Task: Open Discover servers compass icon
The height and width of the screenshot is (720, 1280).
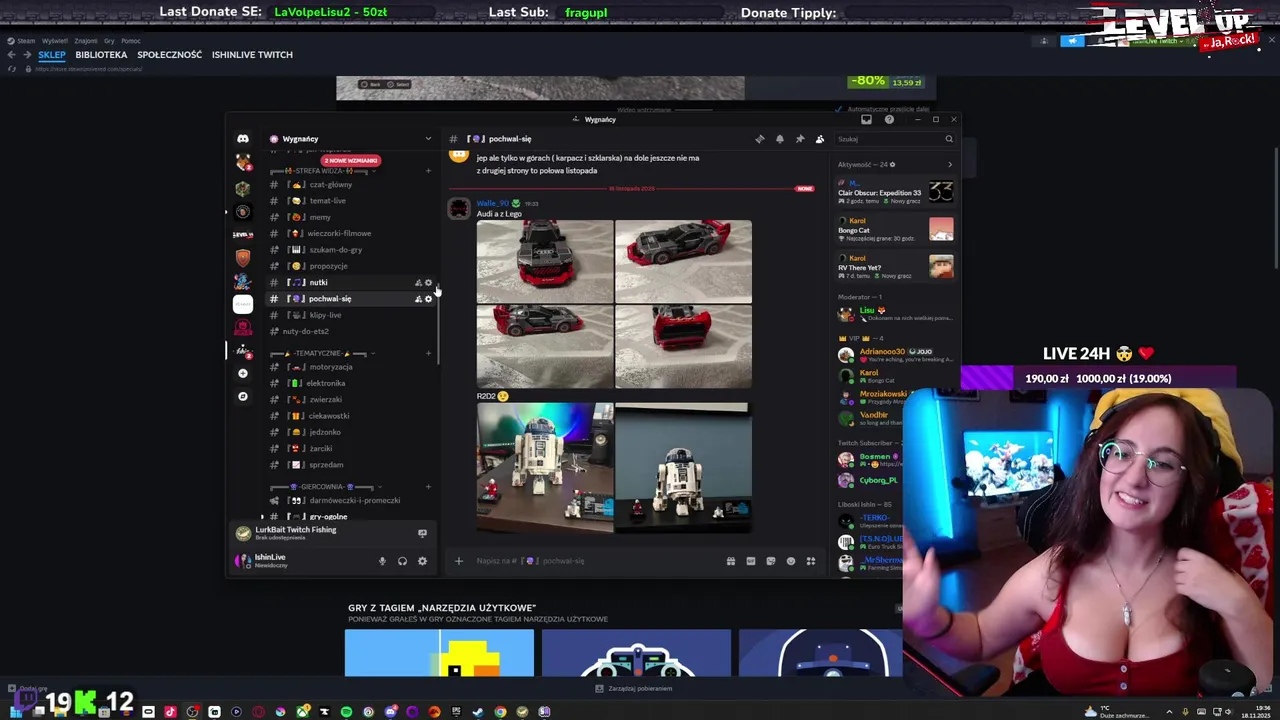Action: click(243, 397)
